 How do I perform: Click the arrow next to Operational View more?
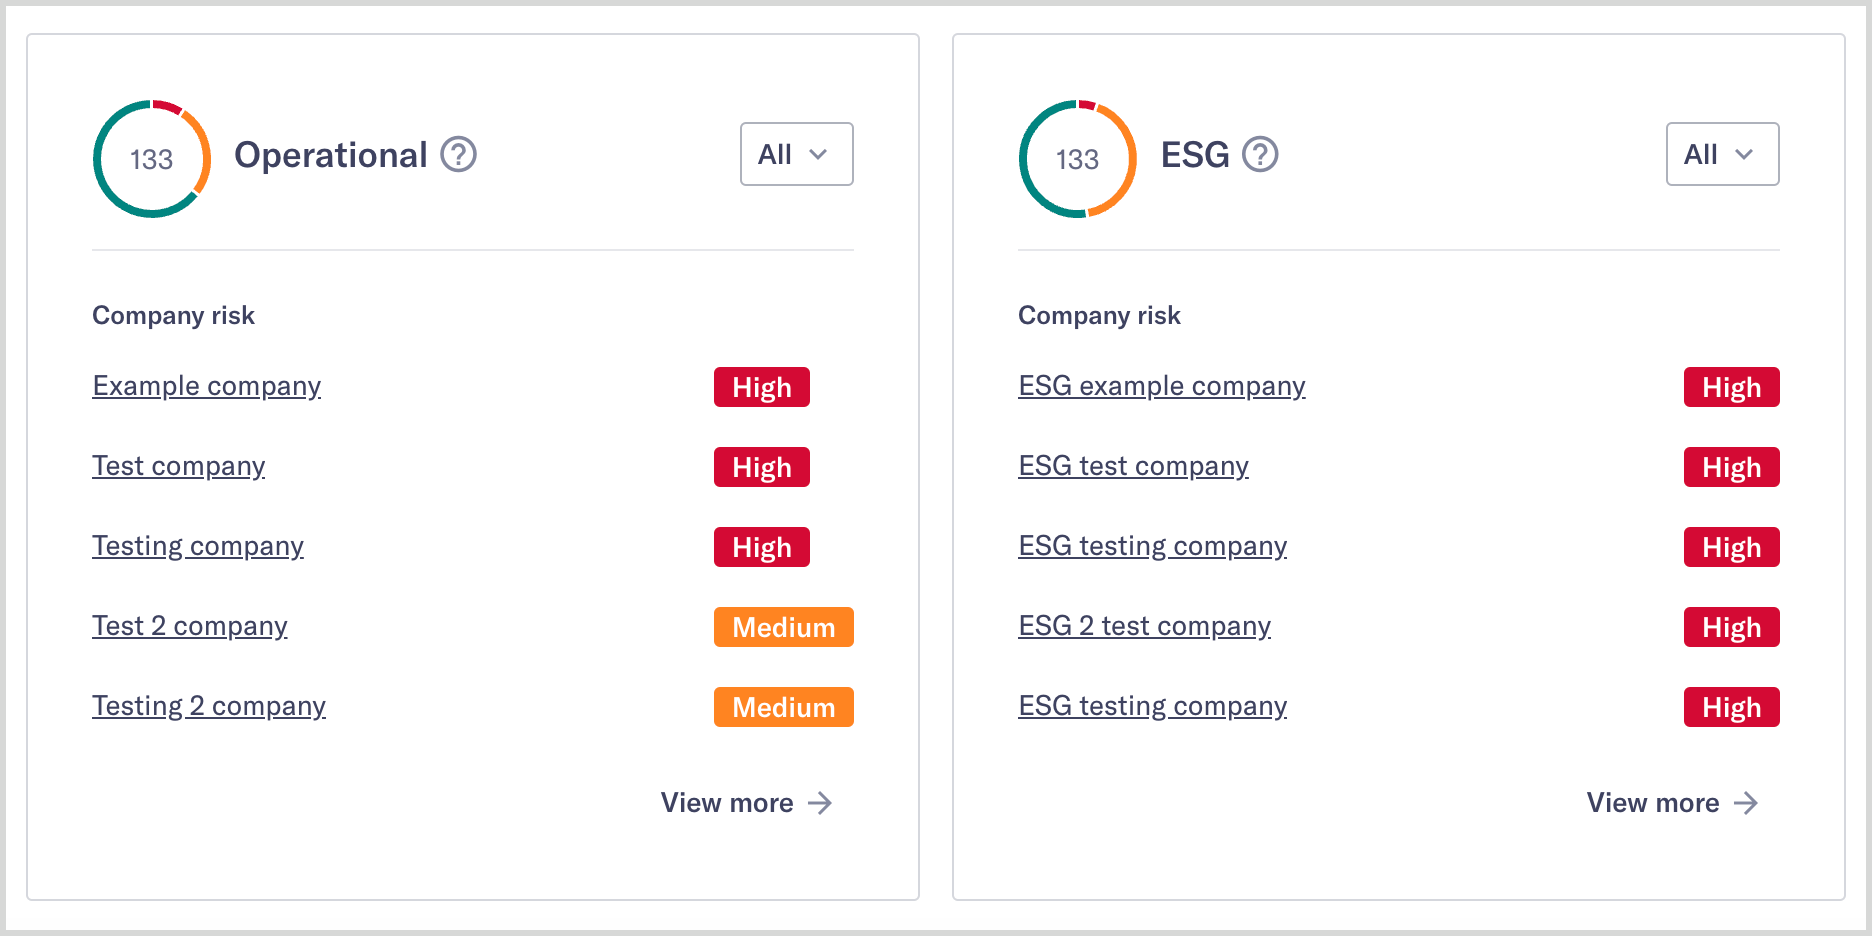pos(820,803)
